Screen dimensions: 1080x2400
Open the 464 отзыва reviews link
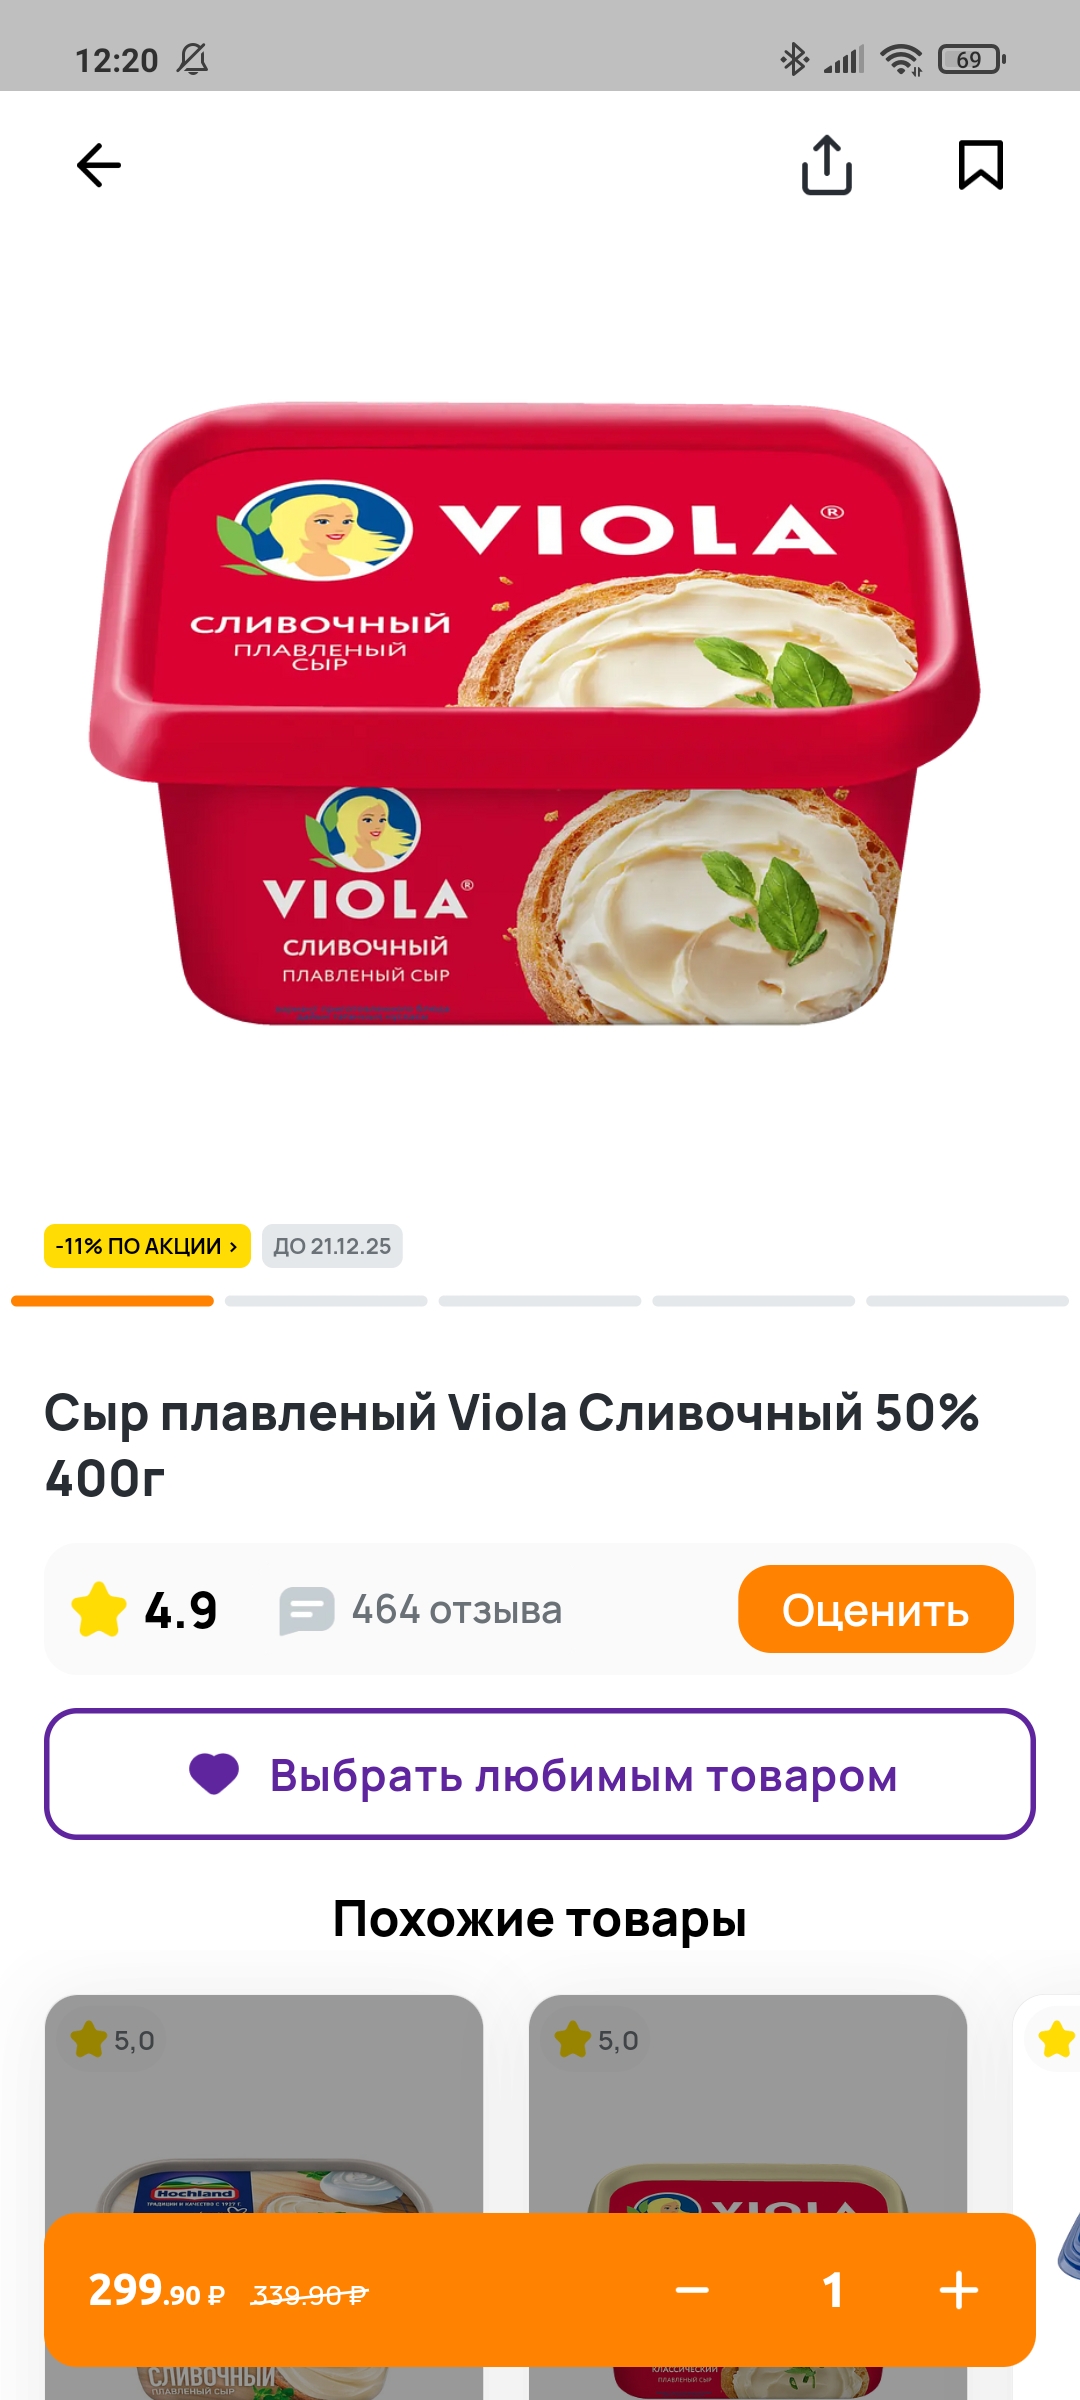coord(457,1610)
